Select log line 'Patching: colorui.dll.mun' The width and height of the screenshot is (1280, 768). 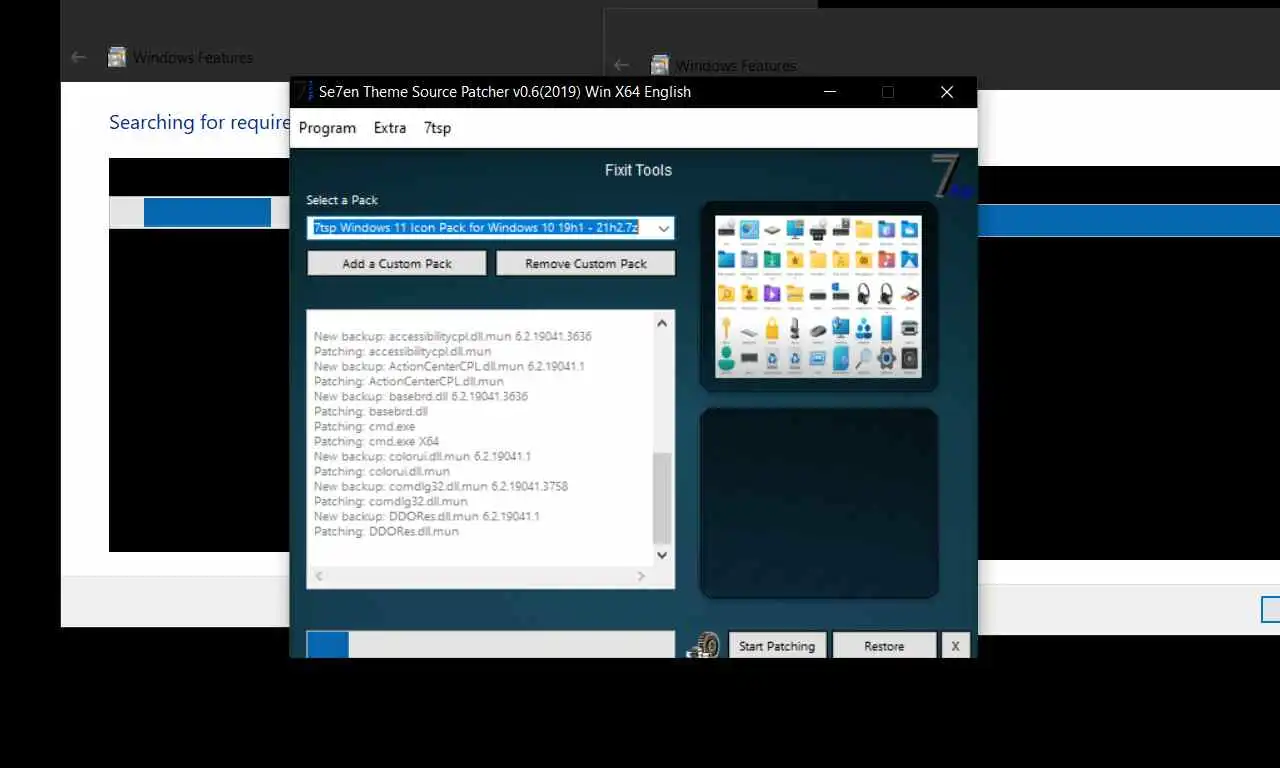(381, 472)
